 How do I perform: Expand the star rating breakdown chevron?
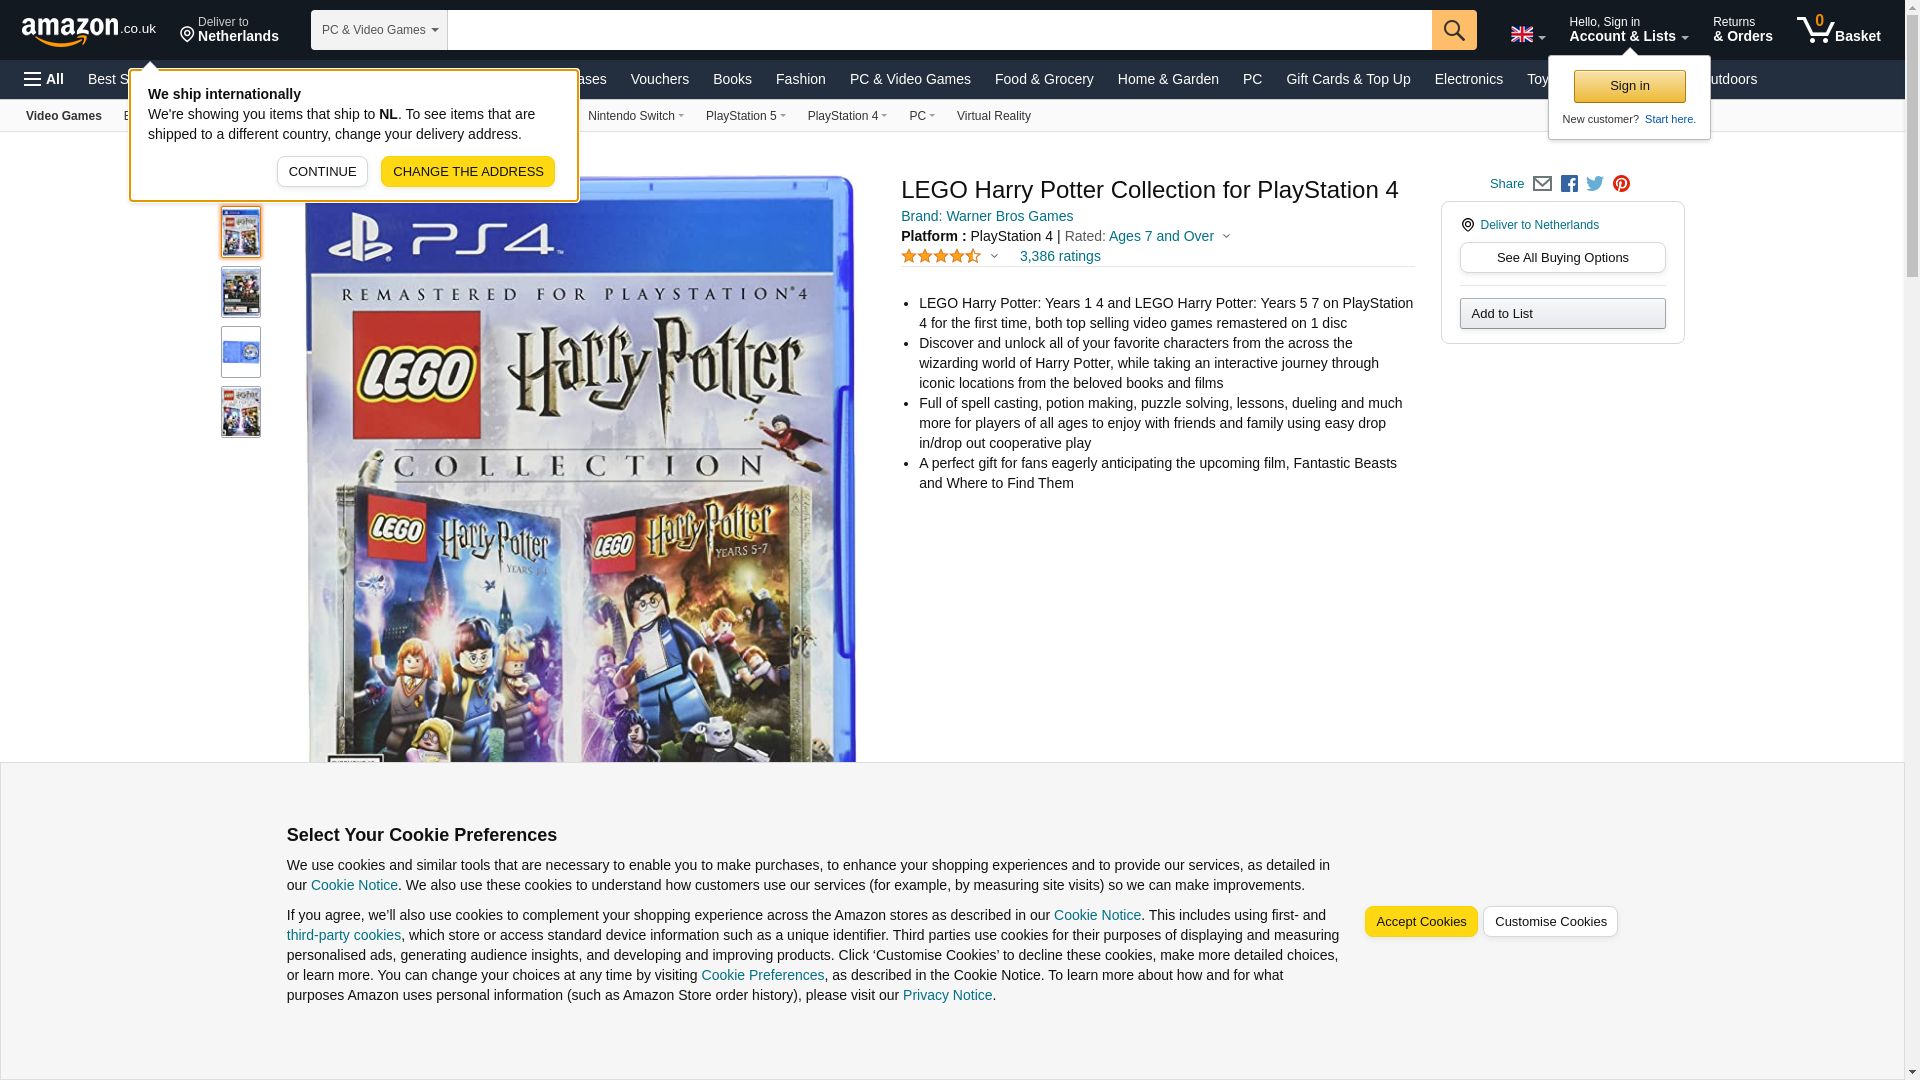(x=994, y=257)
